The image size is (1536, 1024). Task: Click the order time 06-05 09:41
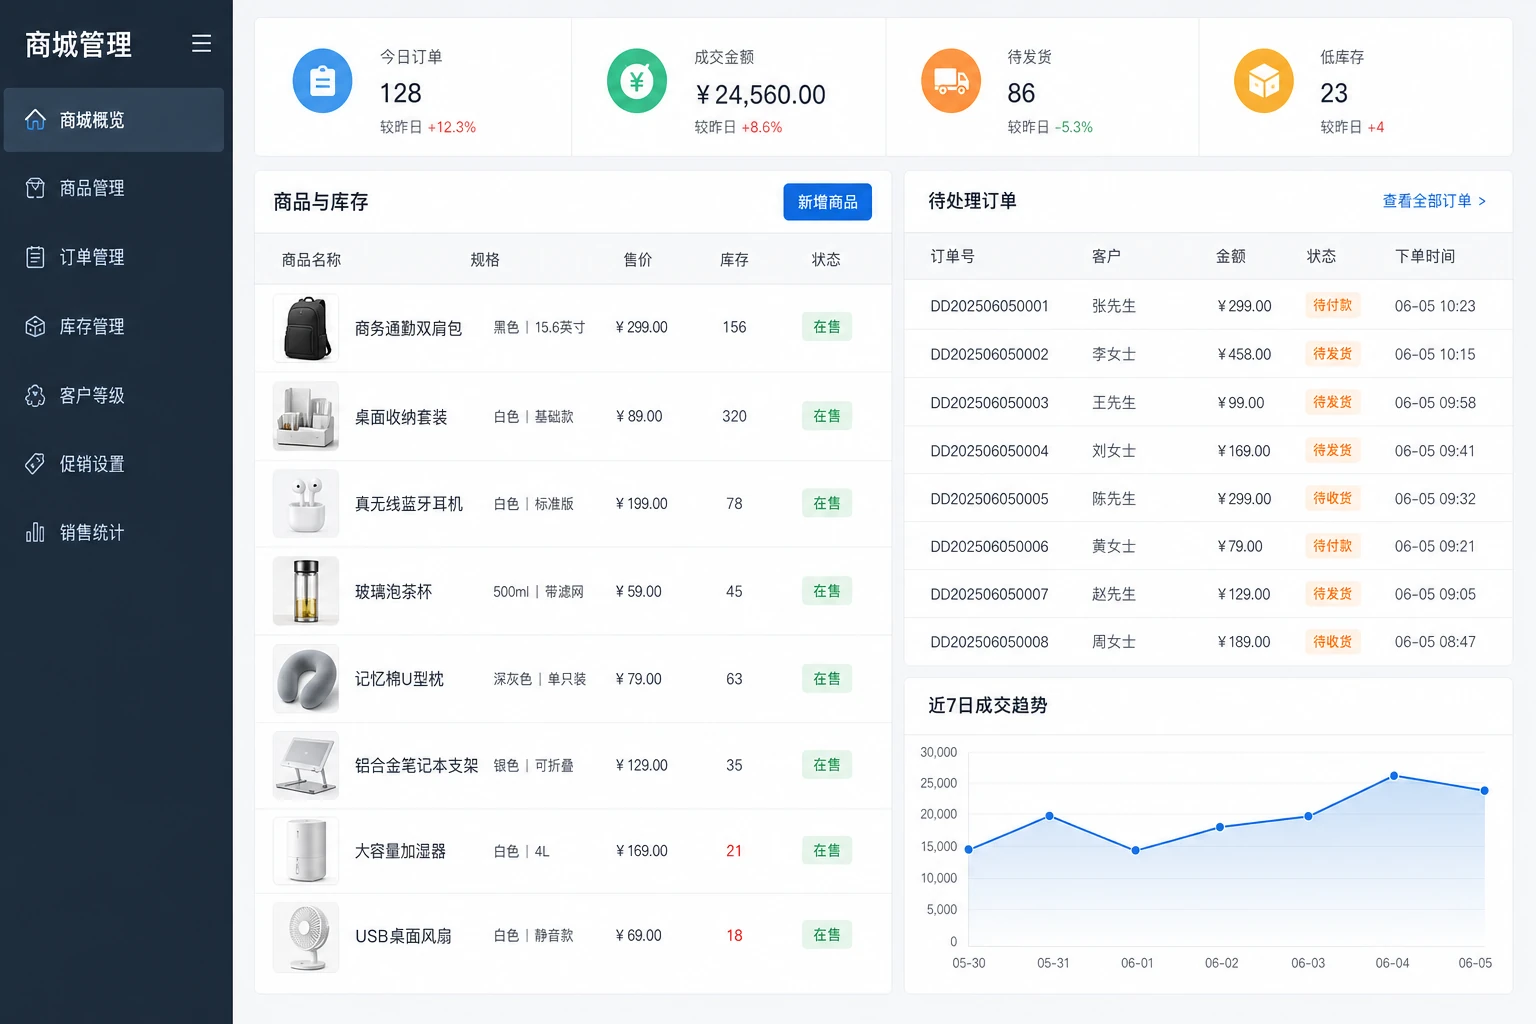point(1435,451)
